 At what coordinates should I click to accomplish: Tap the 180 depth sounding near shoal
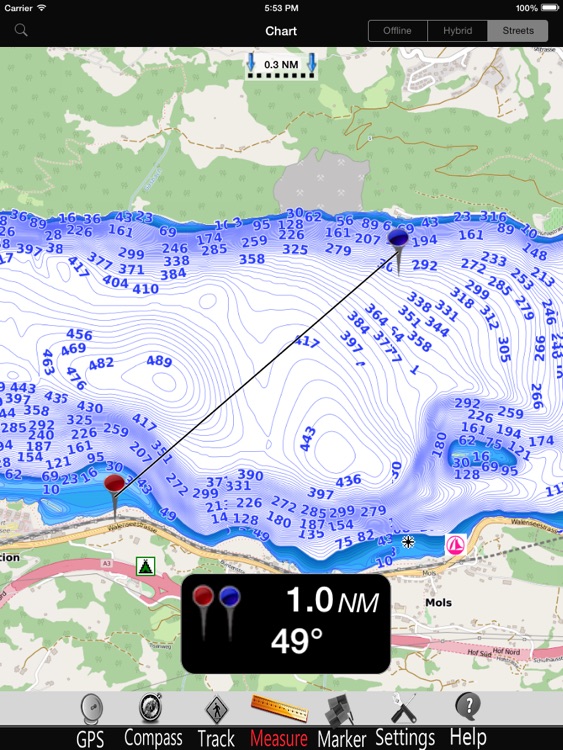click(439, 445)
